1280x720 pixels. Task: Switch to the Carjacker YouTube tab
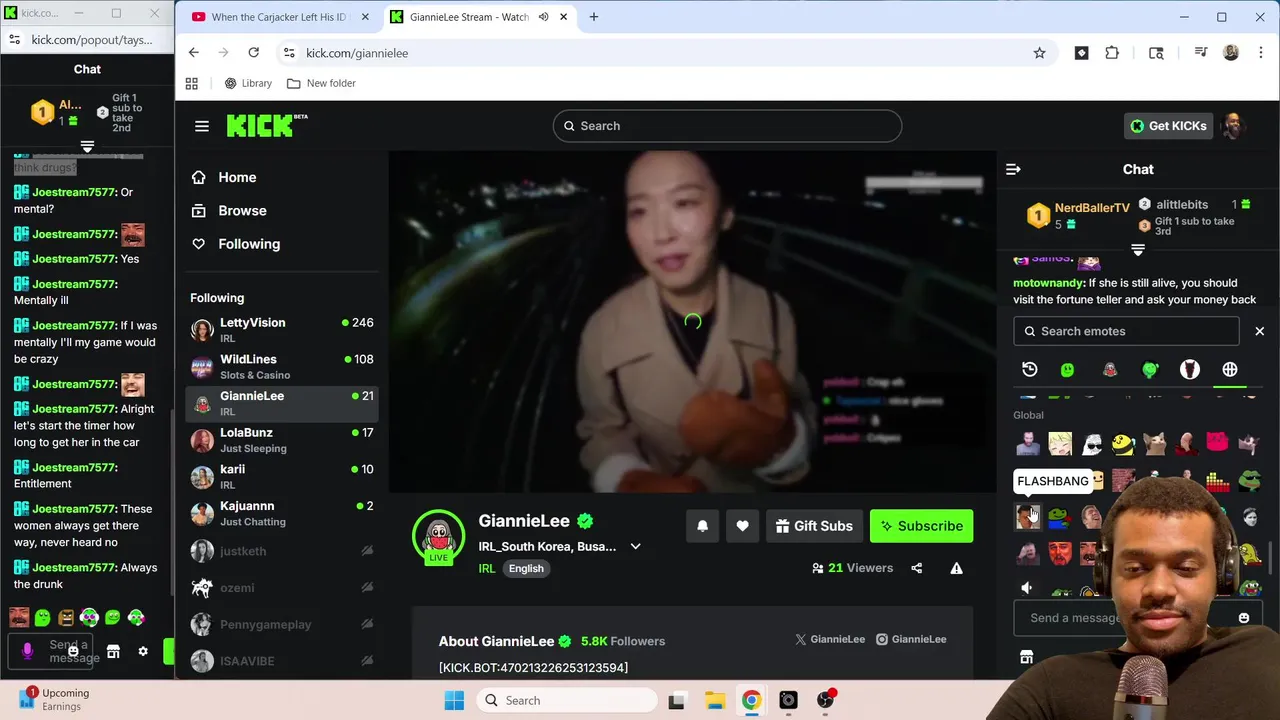point(279,17)
